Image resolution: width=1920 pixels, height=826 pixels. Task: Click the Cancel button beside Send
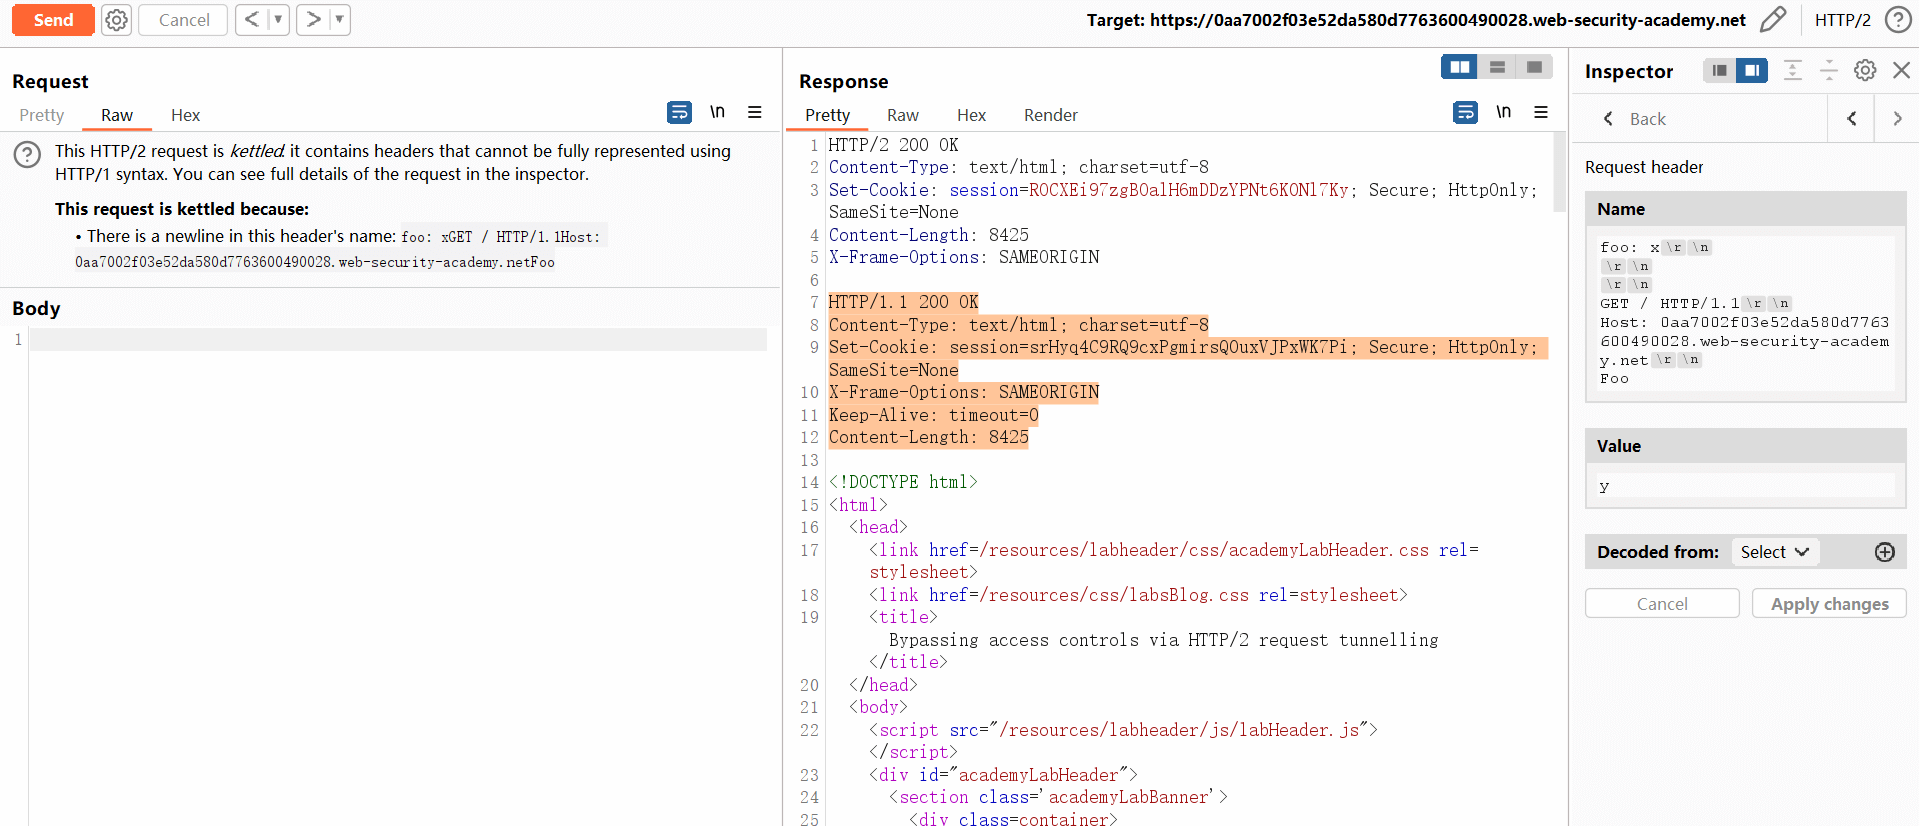[183, 20]
